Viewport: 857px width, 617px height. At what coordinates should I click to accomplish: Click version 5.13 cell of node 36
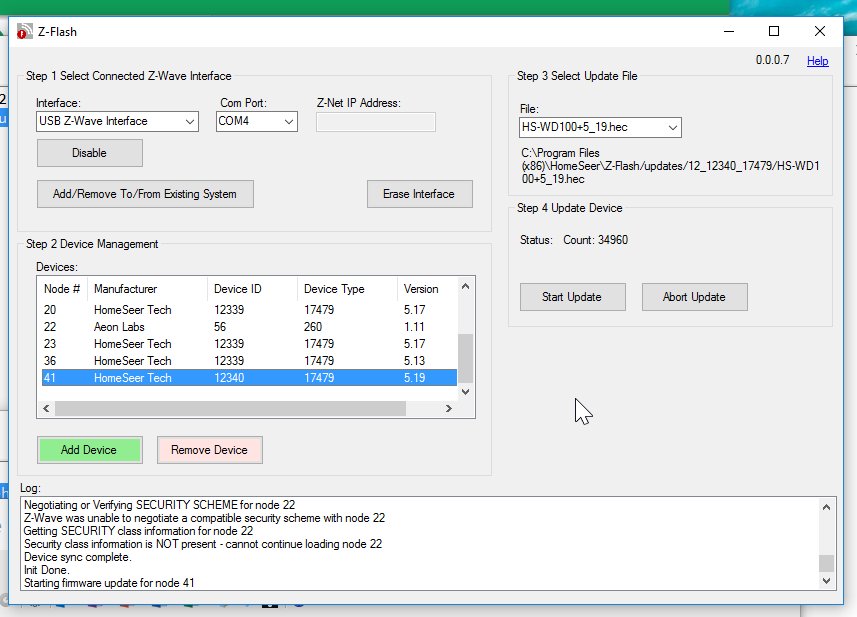(414, 361)
